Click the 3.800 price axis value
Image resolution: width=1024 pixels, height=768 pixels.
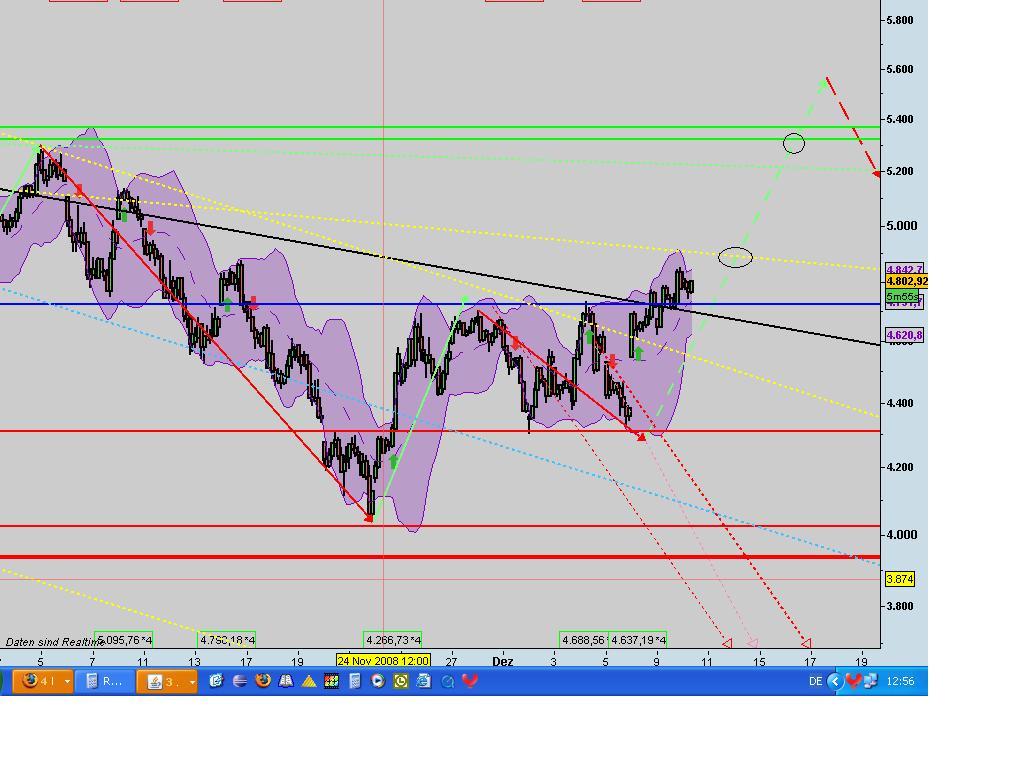[x=900, y=606]
